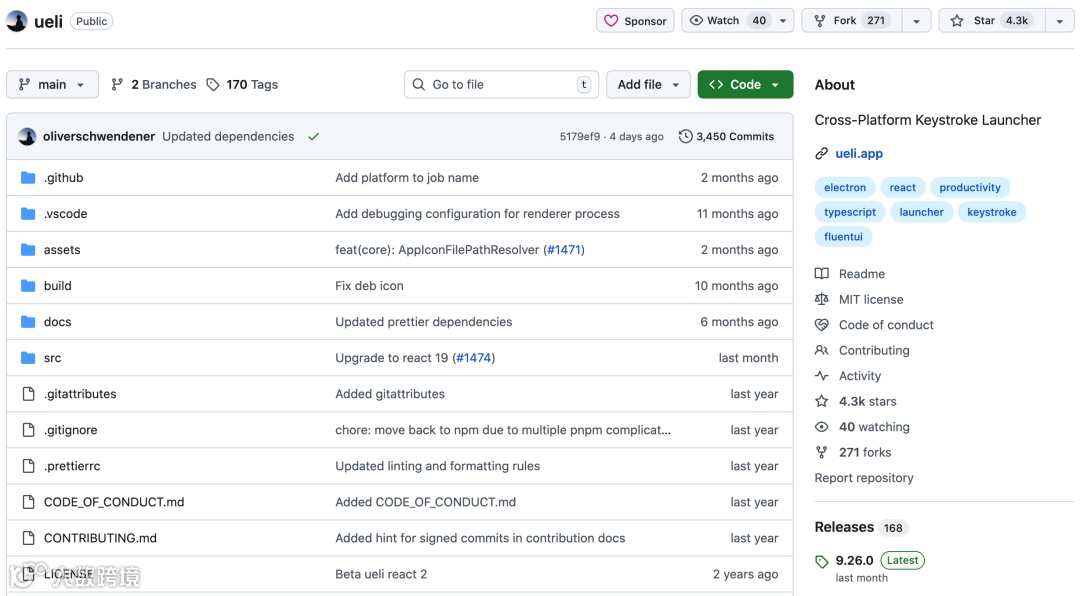Open the .github folder
Image resolution: width=1080 pixels, height=596 pixels.
(x=63, y=178)
